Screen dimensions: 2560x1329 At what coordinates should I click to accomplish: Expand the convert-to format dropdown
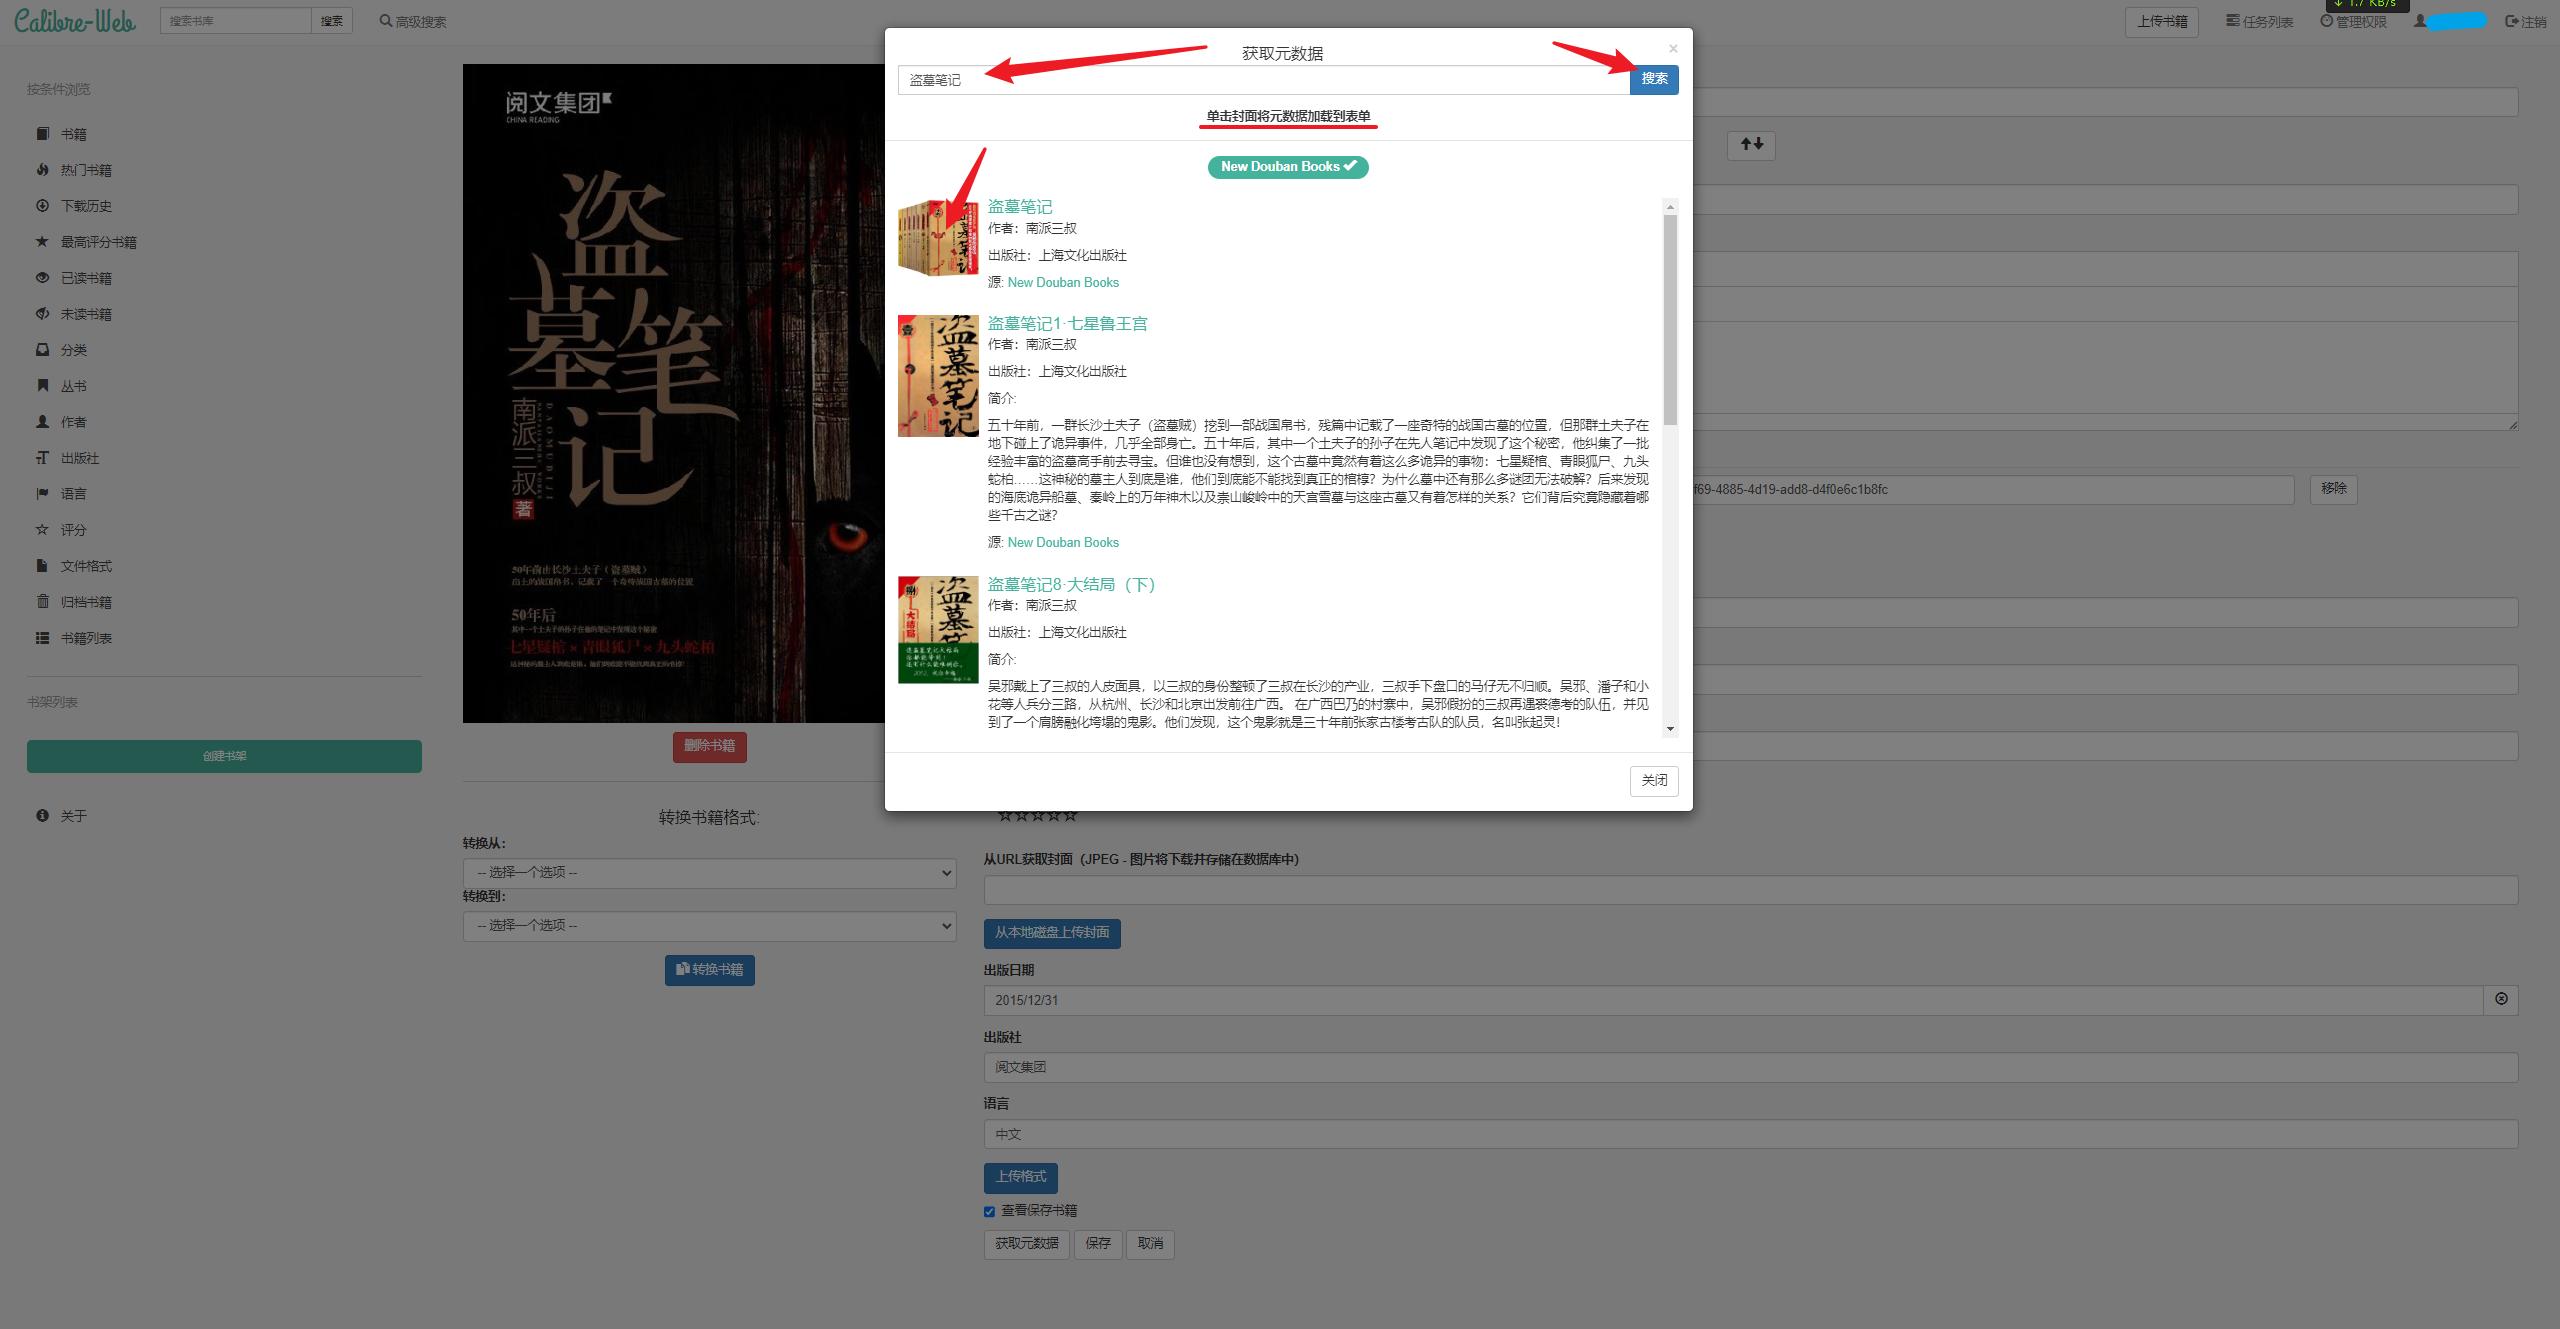(x=709, y=926)
